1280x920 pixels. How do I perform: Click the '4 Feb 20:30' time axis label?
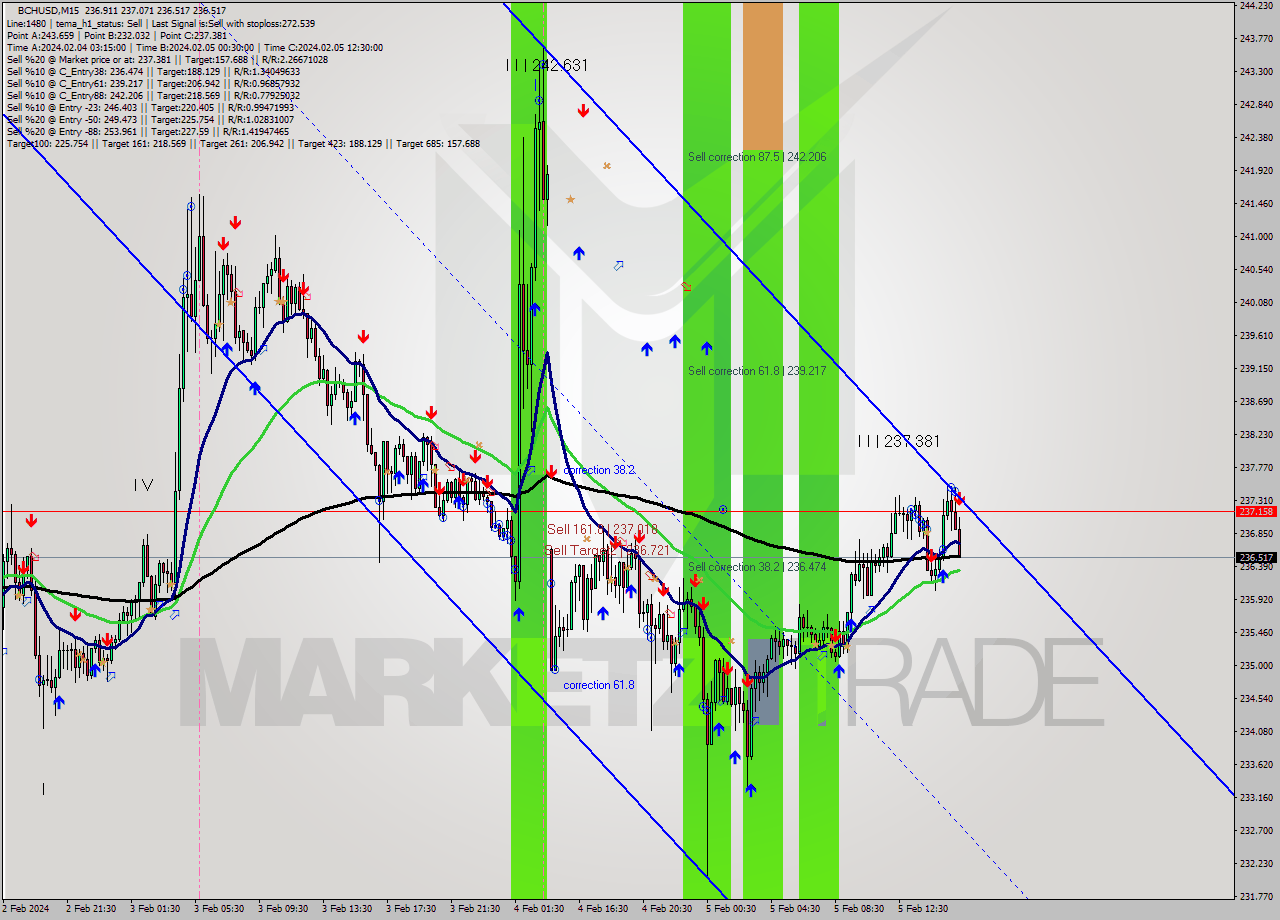666,909
